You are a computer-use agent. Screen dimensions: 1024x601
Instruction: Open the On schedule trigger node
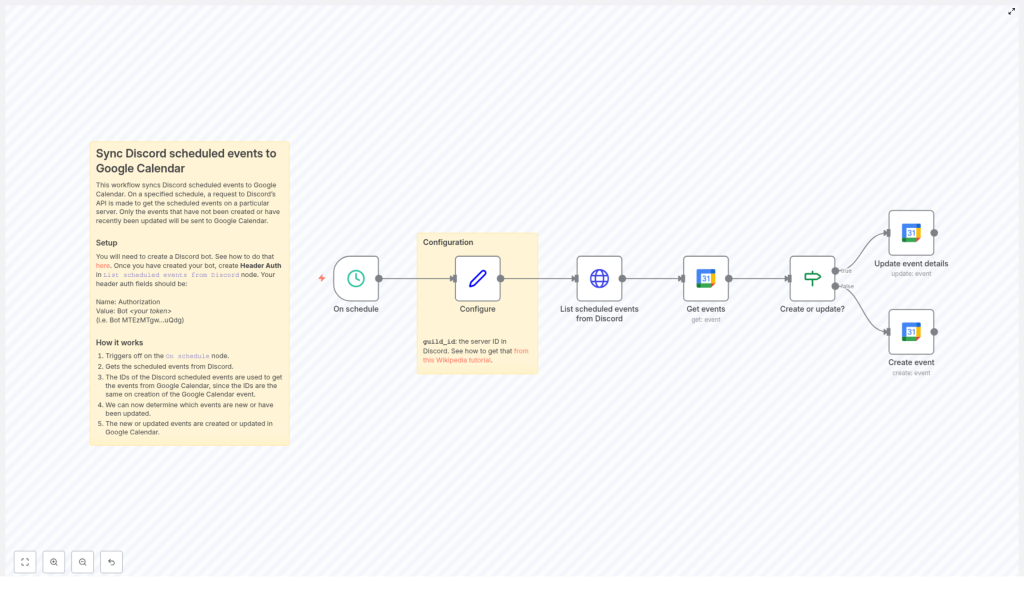[x=355, y=278]
